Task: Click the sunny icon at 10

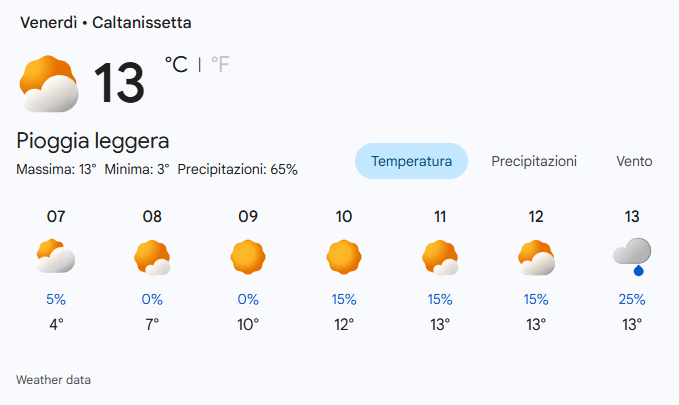Action: 344,258
